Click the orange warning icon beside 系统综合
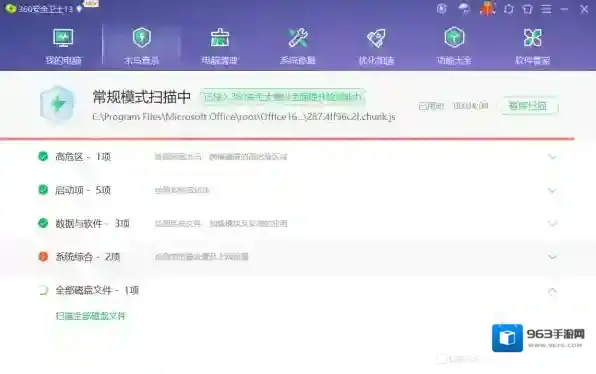596x374 pixels. click(43, 257)
